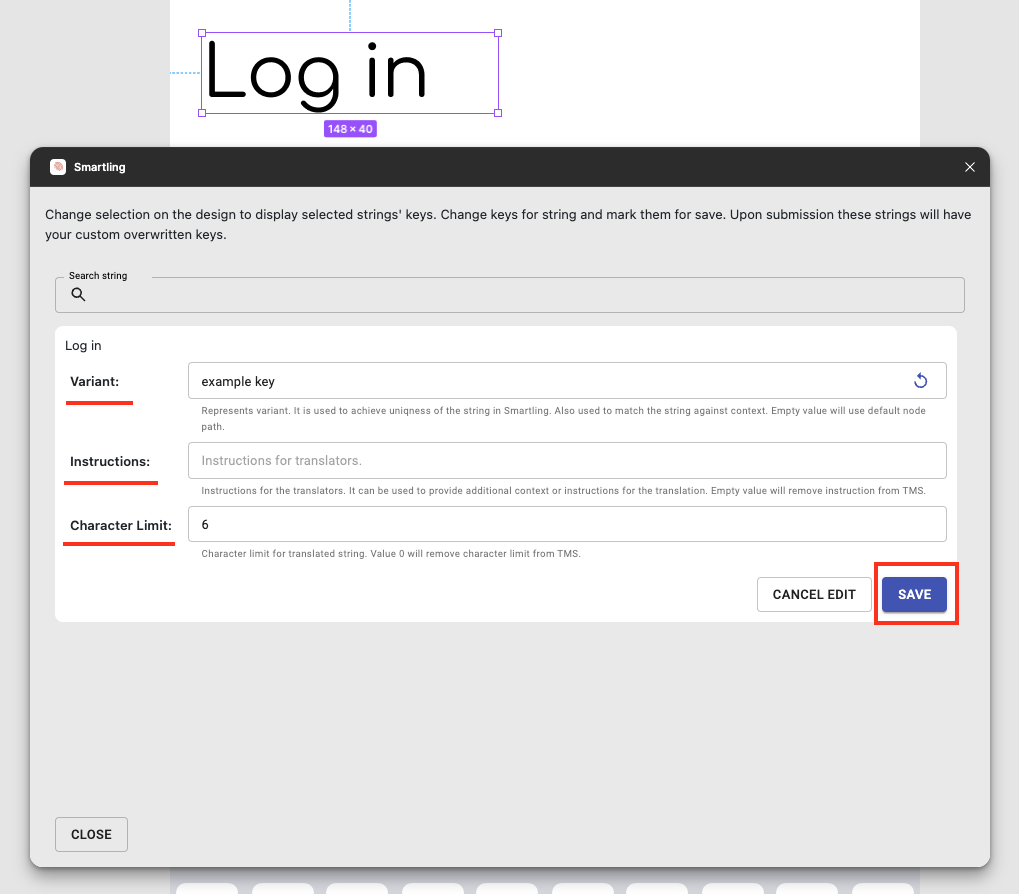Click the Search string label
Screen dimensions: 1019x894
click(x=98, y=275)
